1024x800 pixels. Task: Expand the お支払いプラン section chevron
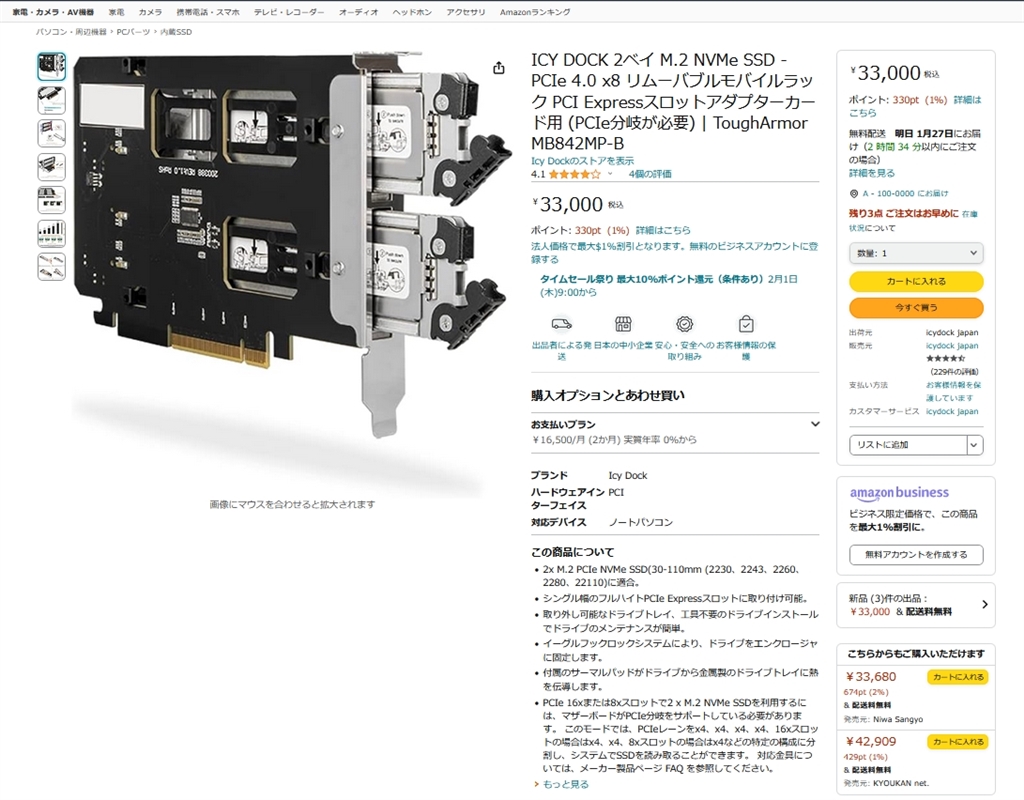[x=815, y=424]
